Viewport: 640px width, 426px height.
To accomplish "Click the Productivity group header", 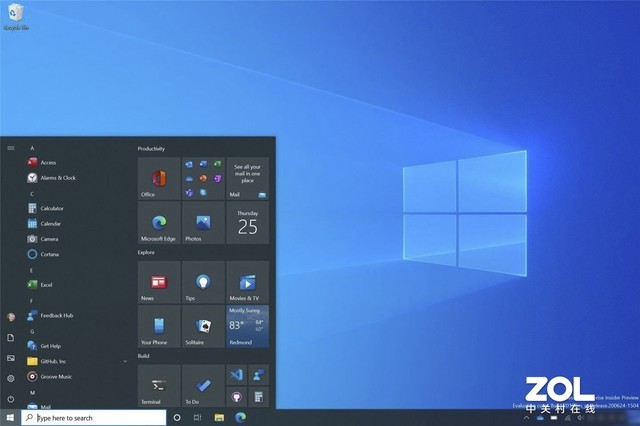I will (151, 149).
